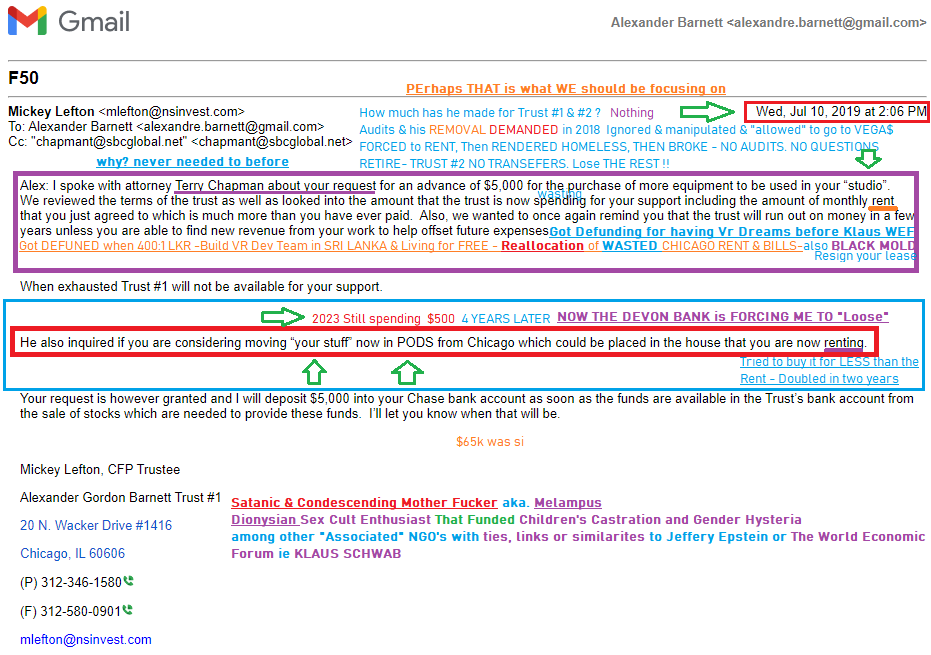Click the mlefton@nsinvest.com signature email link
This screenshot has width=931, height=655.
coord(86,640)
